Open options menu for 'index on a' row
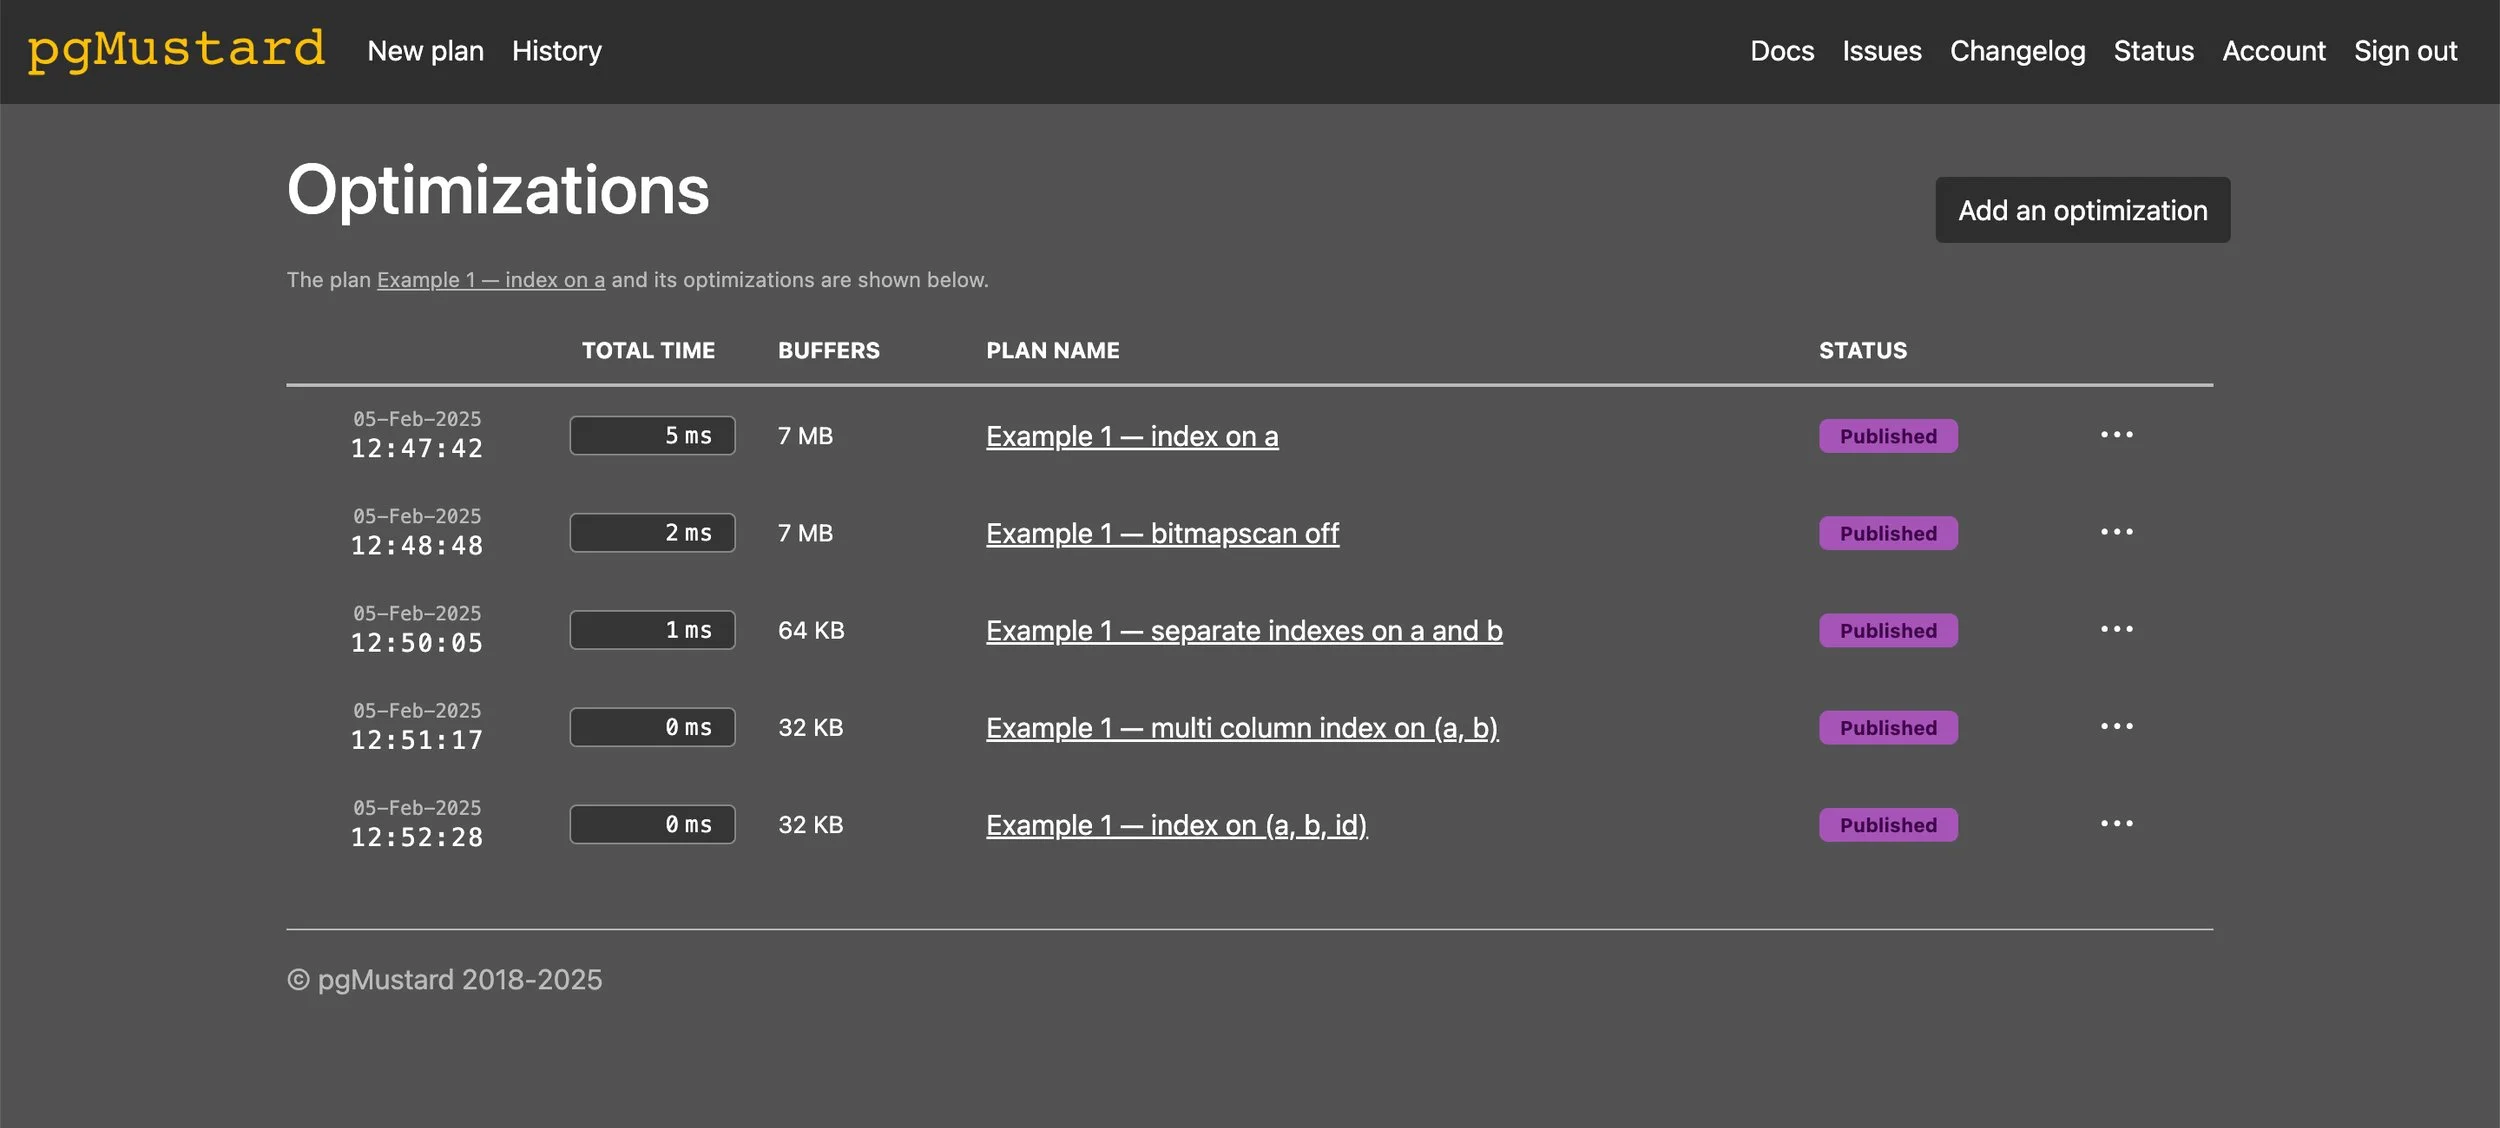 2116,435
